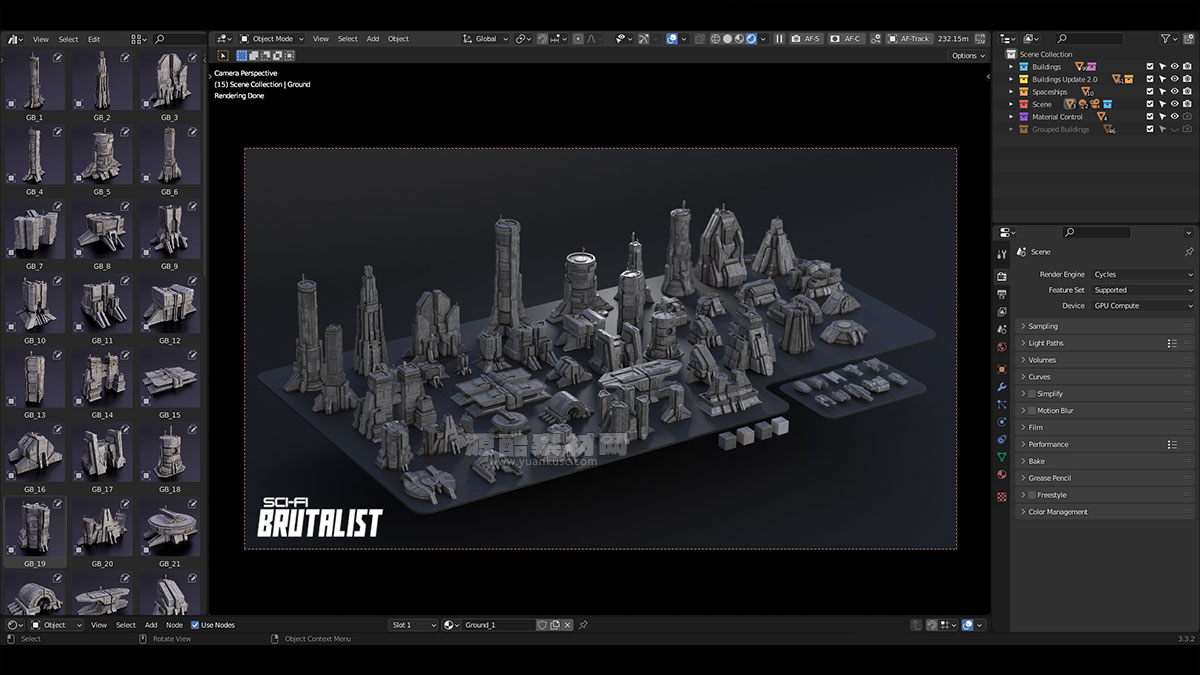Click the properties search field

click(x=1096, y=232)
